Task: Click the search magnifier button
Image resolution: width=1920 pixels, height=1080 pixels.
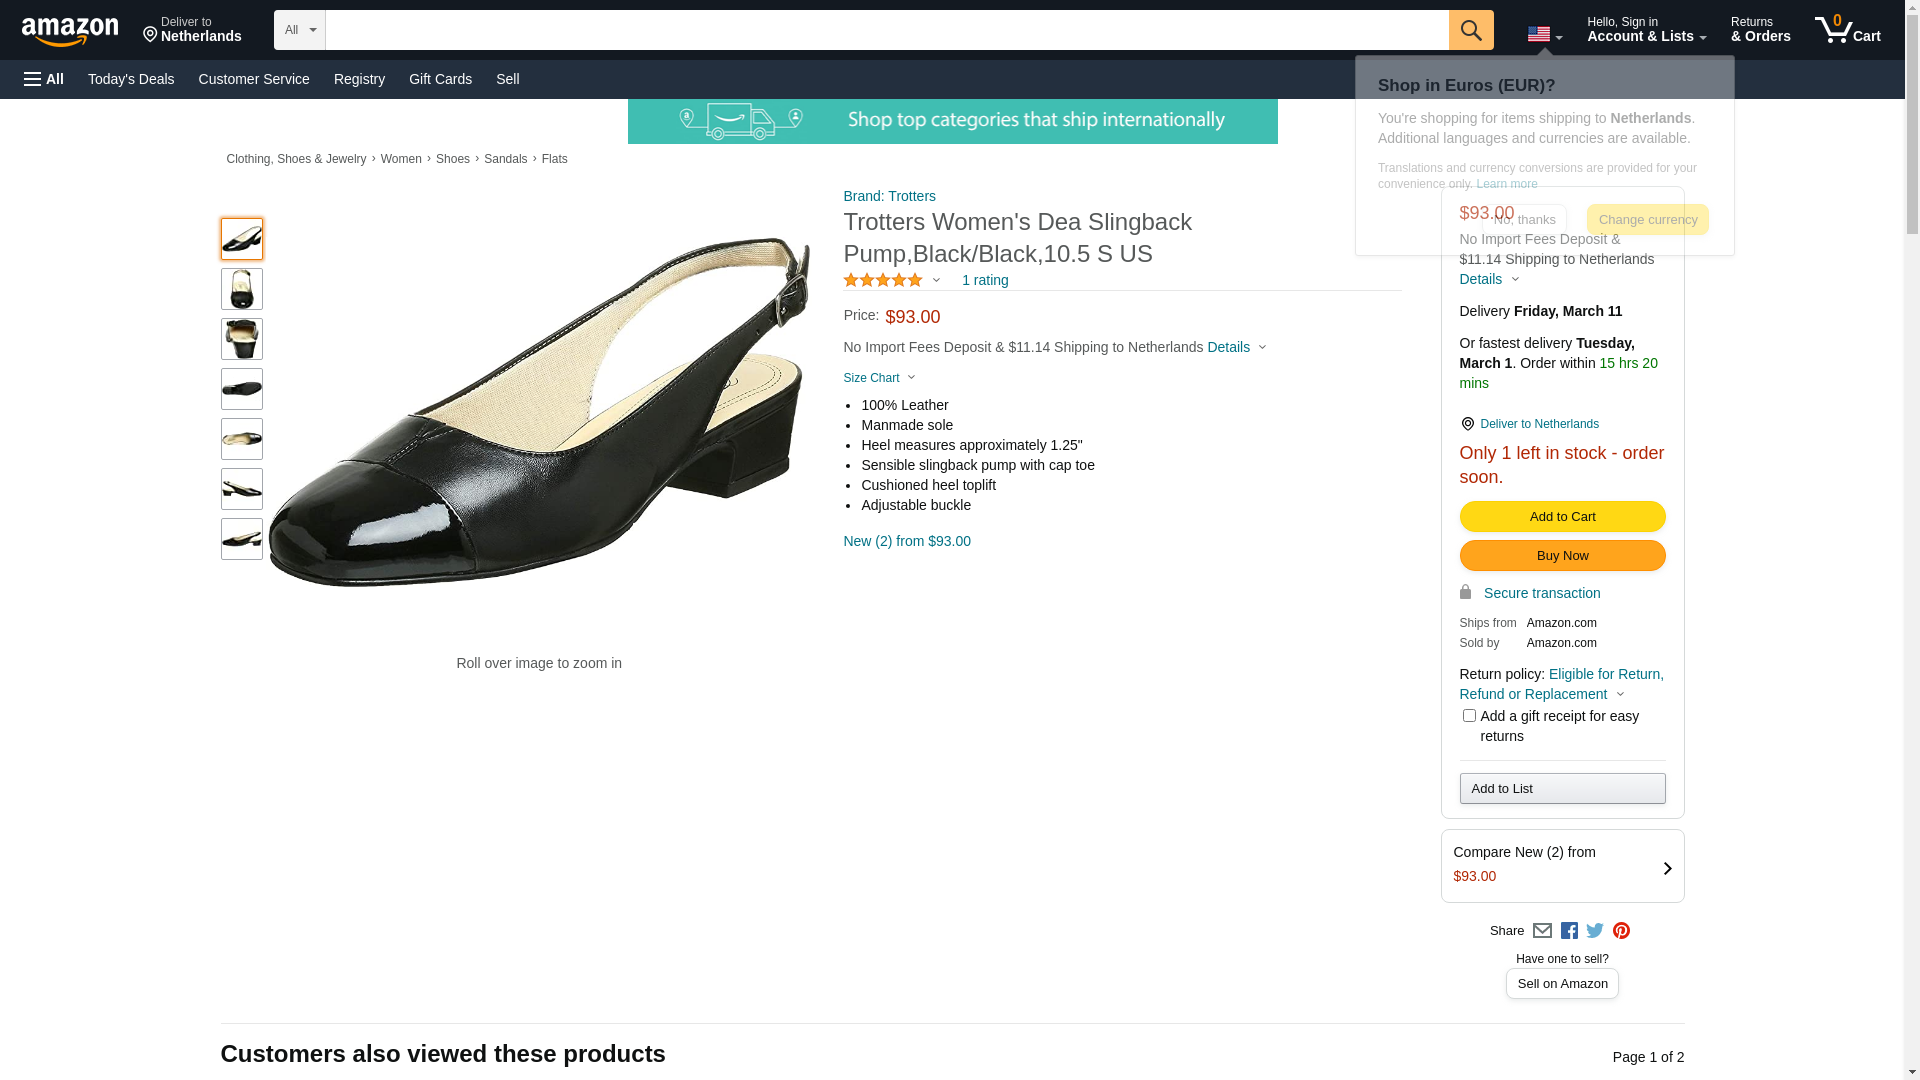Action: 1470,30
